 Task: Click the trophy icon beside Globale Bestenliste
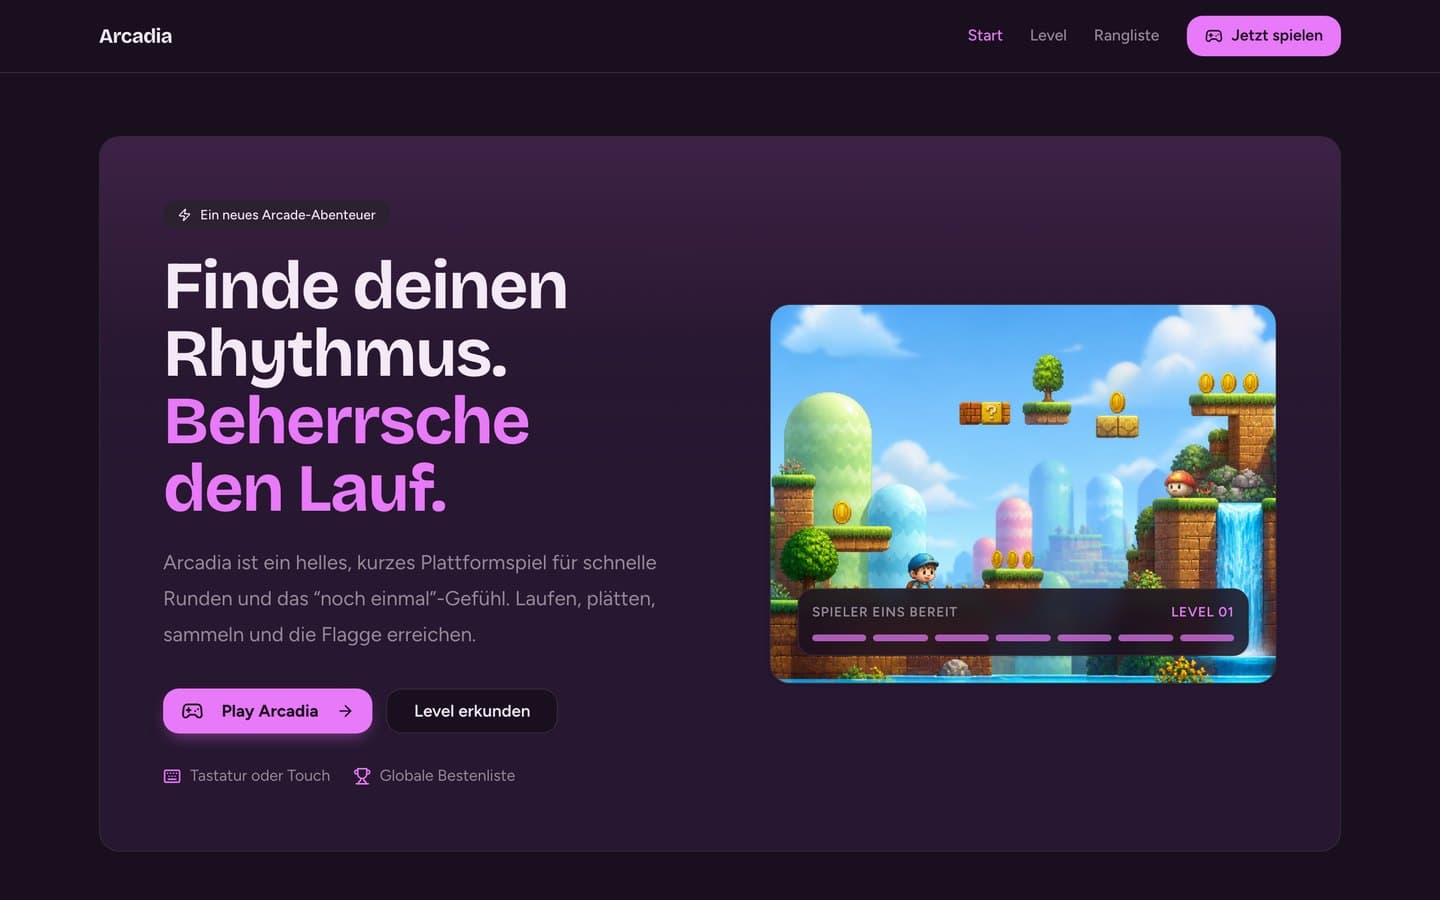362,776
